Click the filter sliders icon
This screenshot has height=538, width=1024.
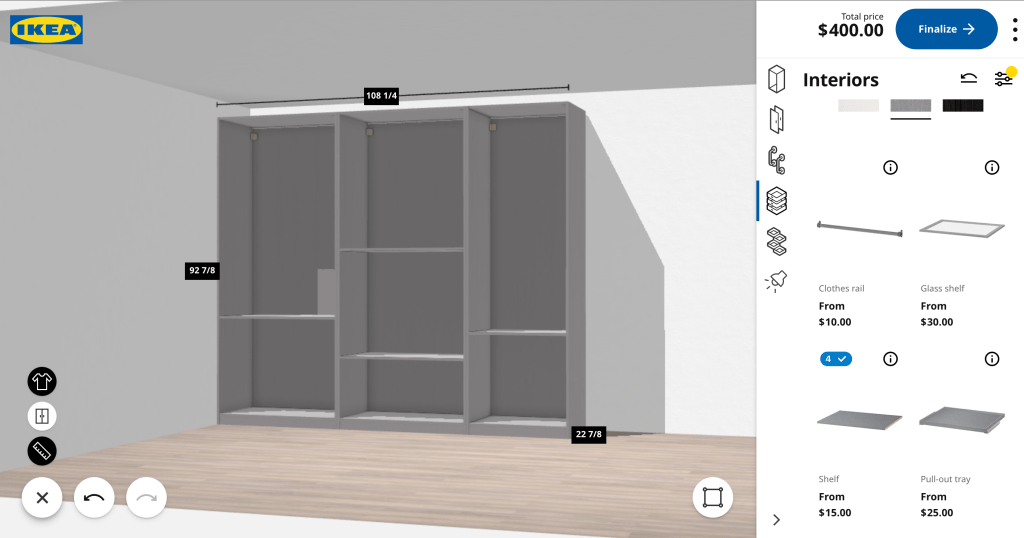click(x=1003, y=79)
